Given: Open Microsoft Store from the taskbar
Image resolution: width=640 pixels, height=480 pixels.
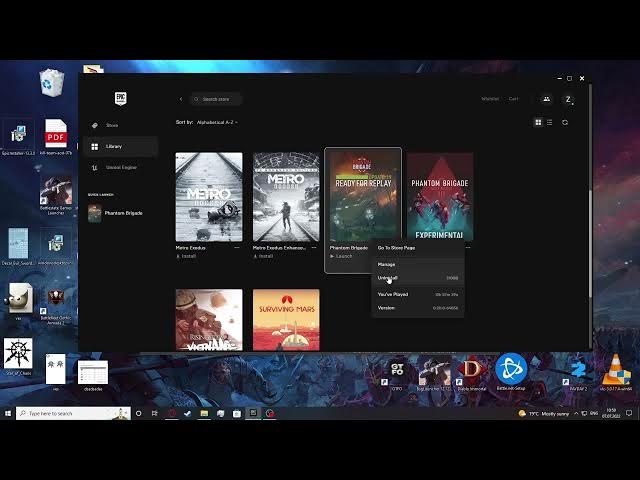Looking at the screenshot, I should [x=237, y=413].
